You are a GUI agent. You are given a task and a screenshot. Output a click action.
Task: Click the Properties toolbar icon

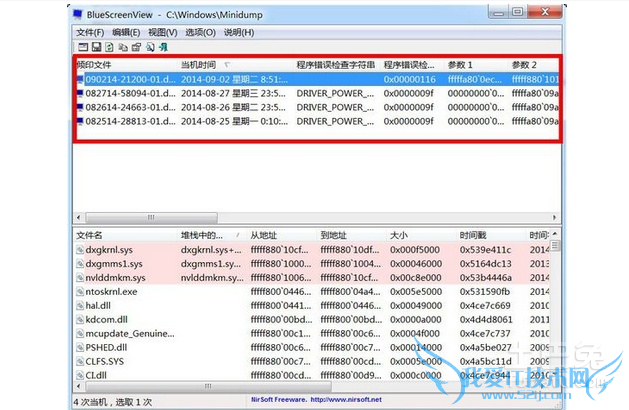point(136,47)
